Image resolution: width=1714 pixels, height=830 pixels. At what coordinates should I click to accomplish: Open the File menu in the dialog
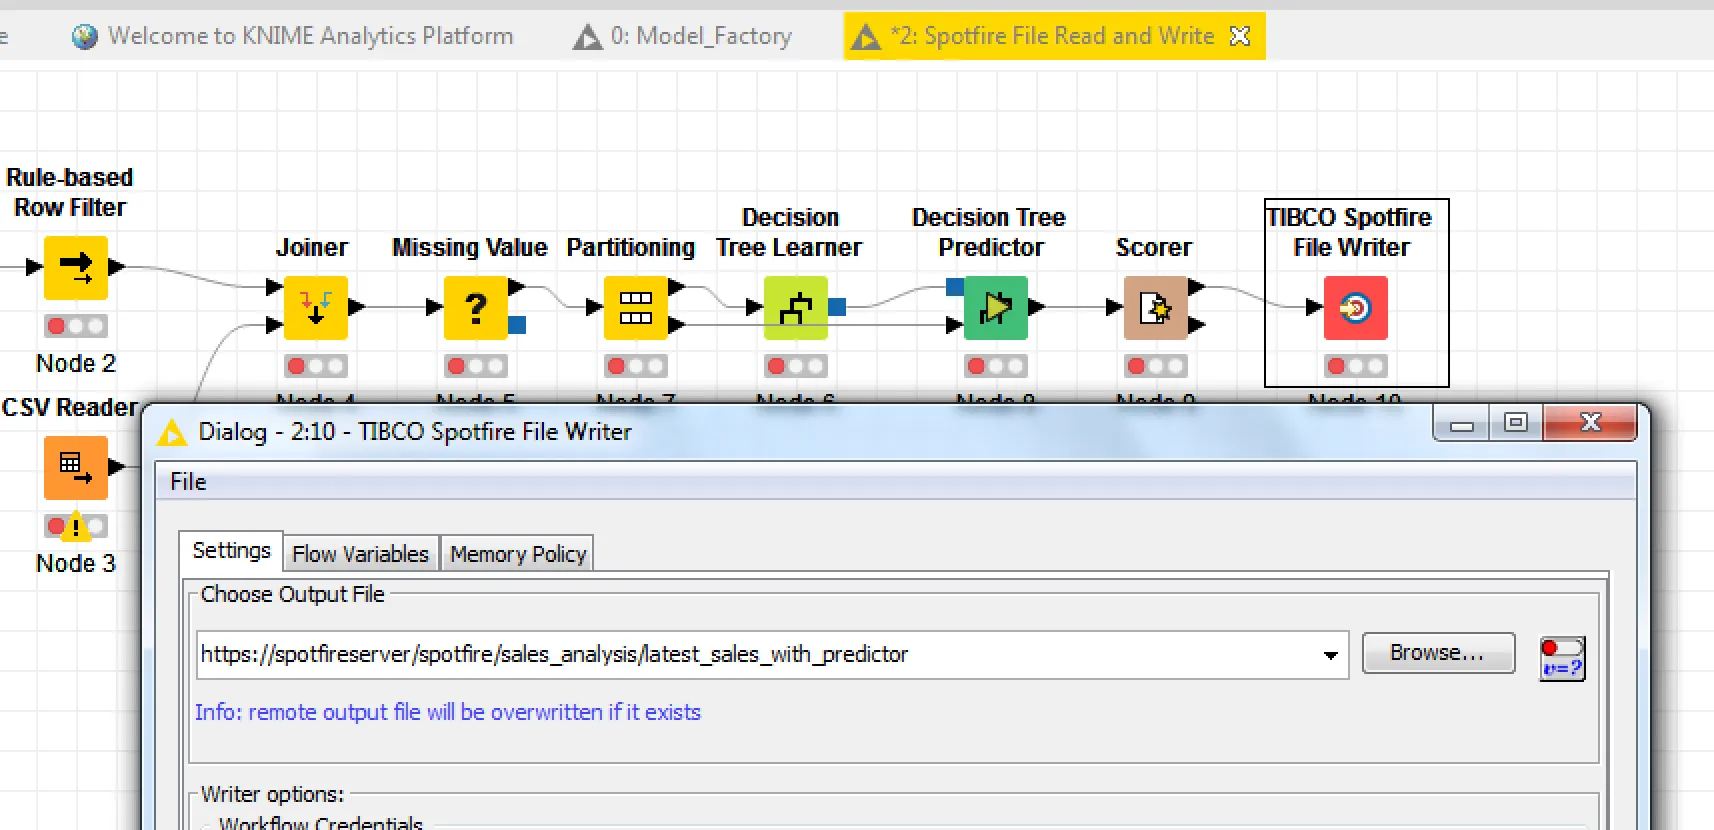coord(188,482)
